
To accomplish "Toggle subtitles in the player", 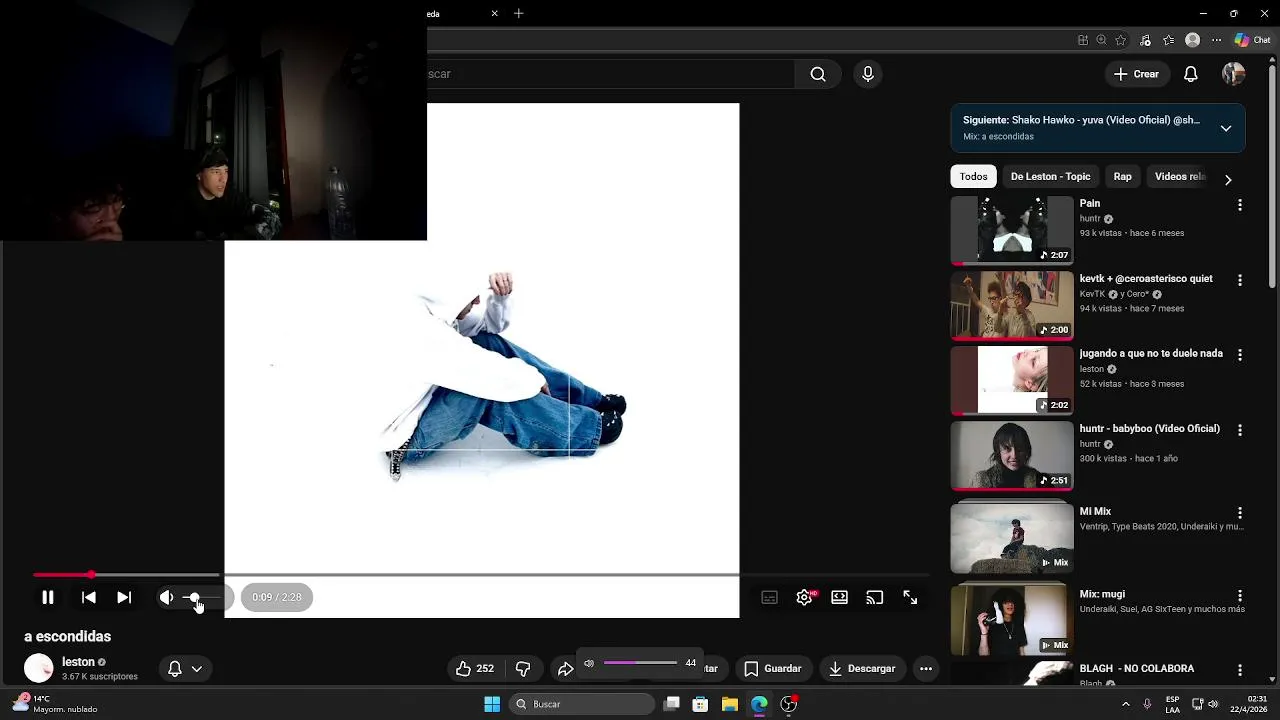I will coord(769,597).
